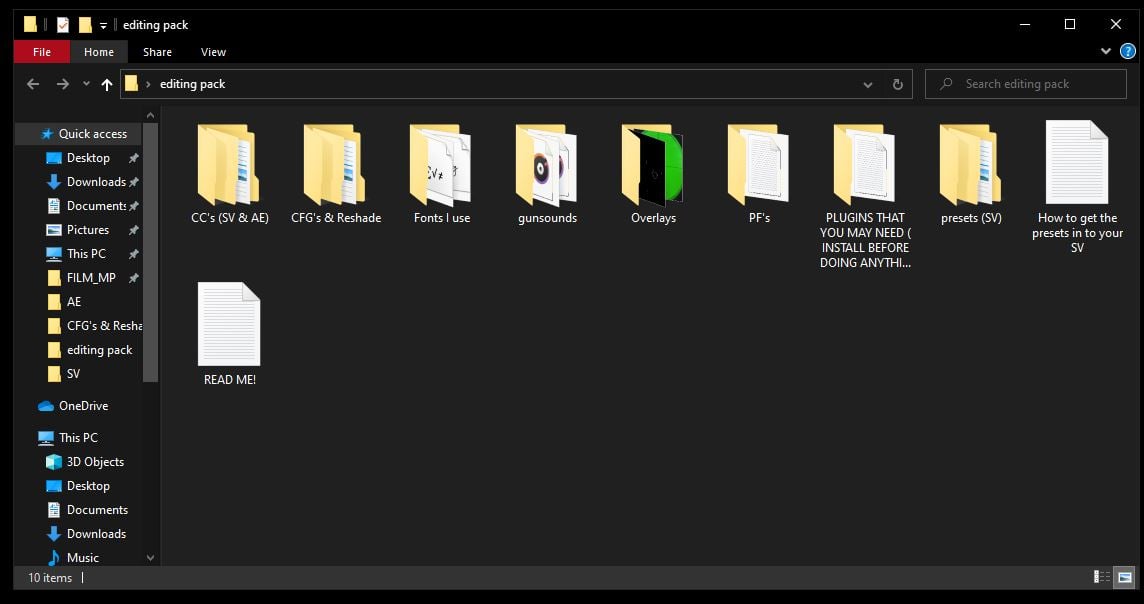1144x604 pixels.
Task: Go forward with the Forward arrow
Action: tap(63, 84)
